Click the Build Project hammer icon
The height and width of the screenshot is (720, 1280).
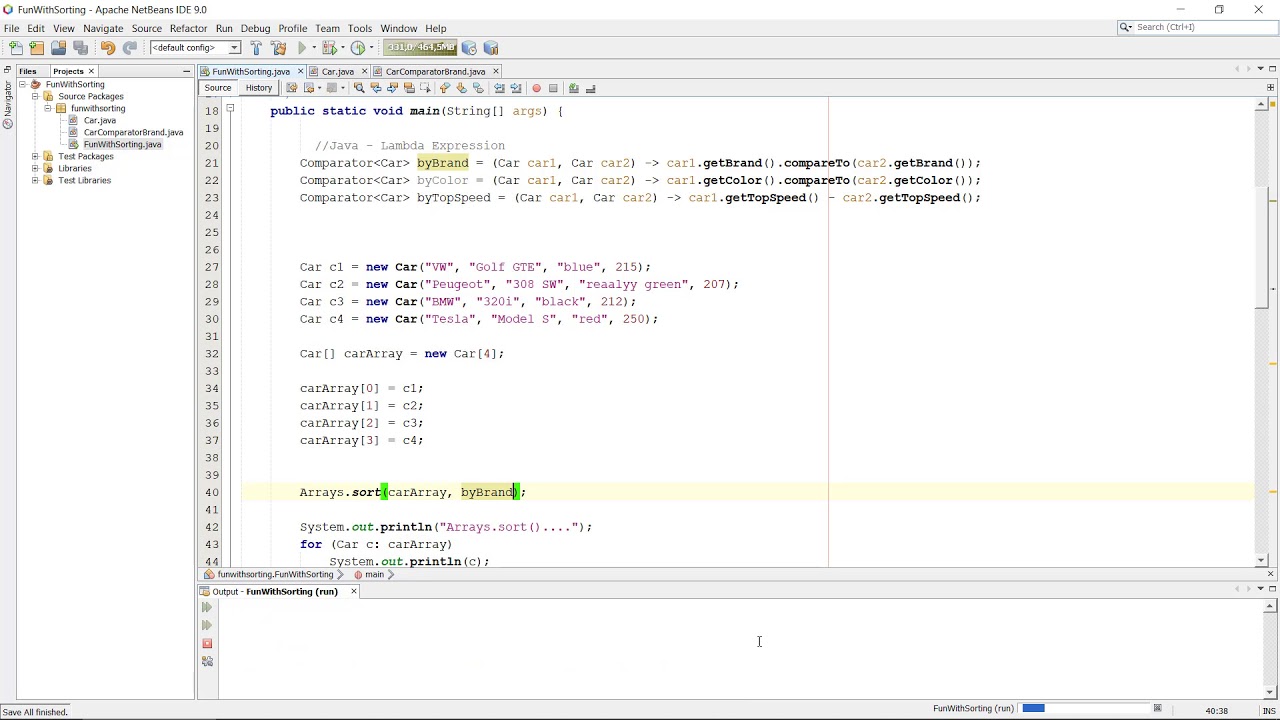256,47
